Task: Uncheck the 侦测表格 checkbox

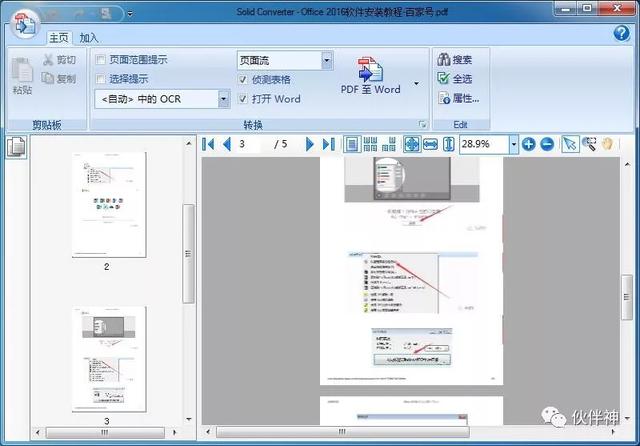Action: coord(242,79)
